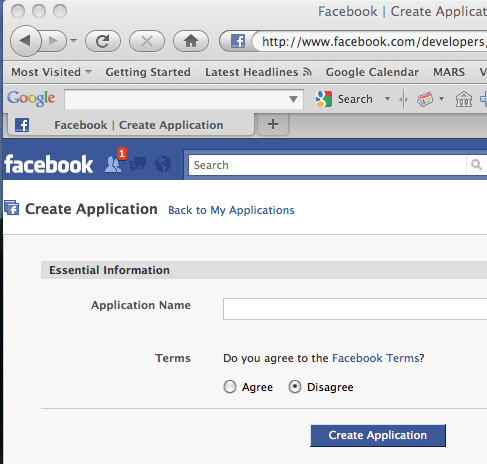This screenshot has height=464, width=487.
Task: Open the MARS bookmark
Action: pos(449,72)
